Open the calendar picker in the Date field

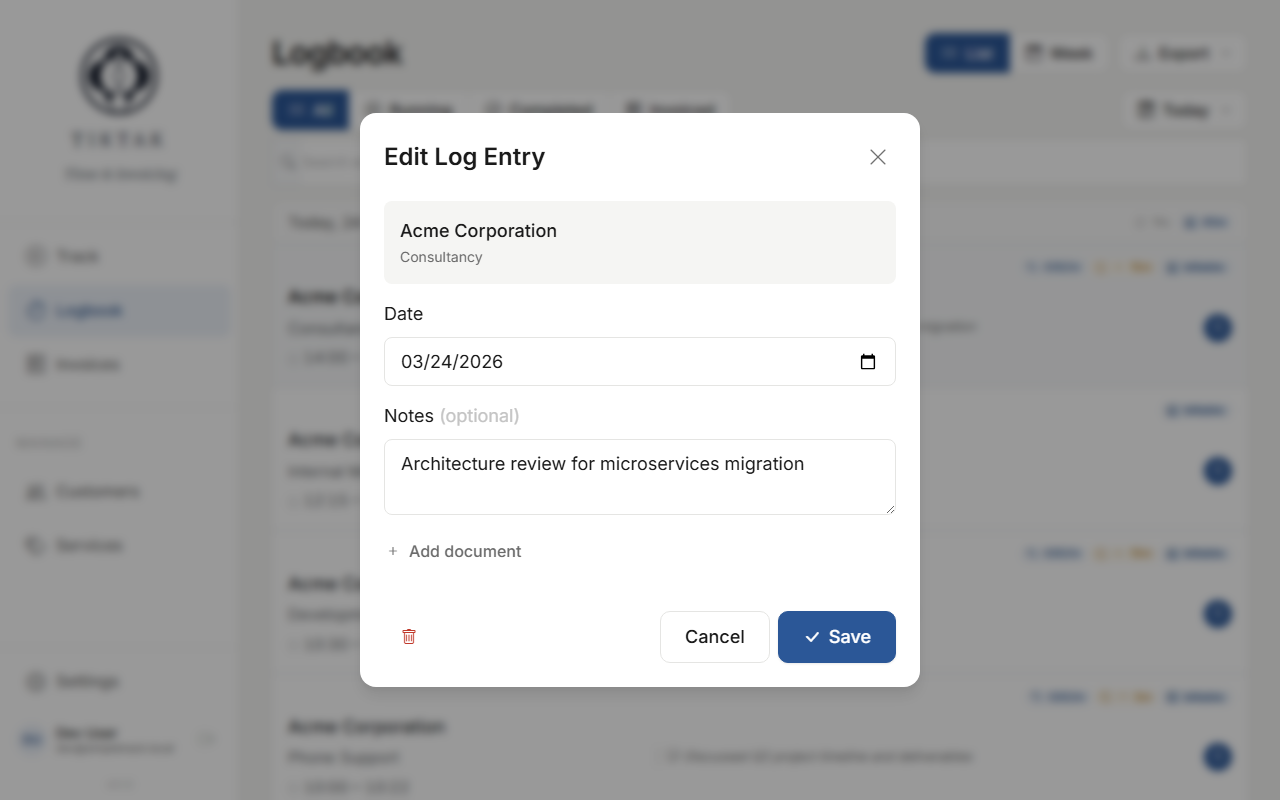pos(868,362)
